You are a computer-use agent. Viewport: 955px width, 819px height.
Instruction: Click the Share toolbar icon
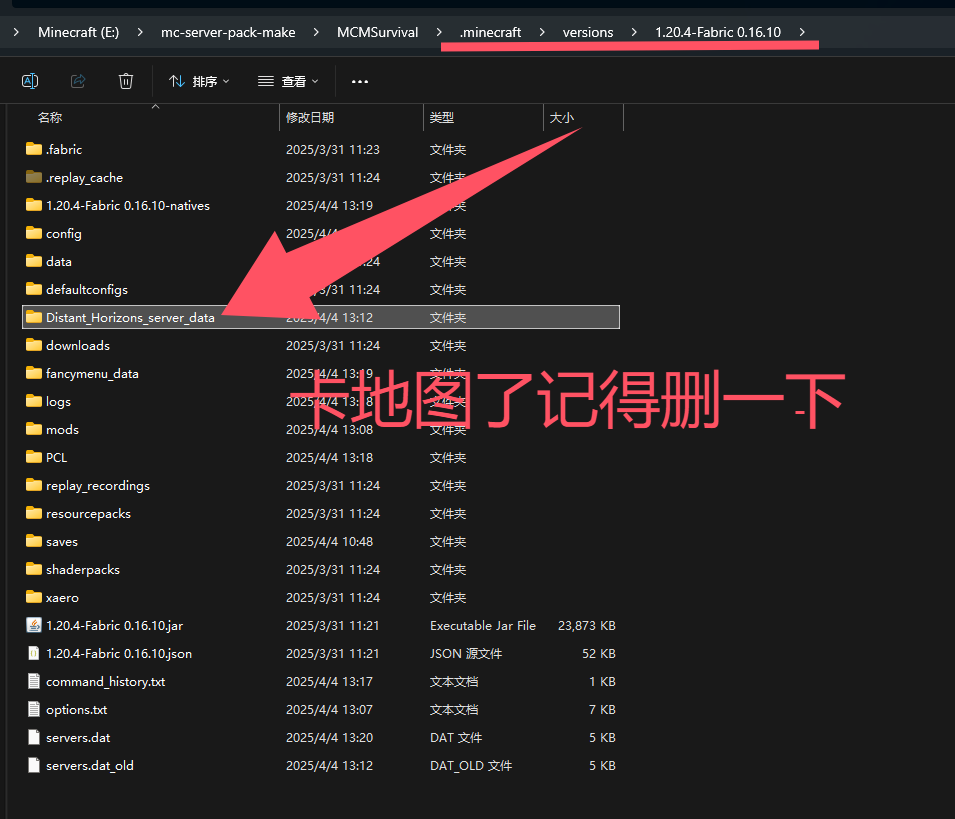(x=78, y=81)
